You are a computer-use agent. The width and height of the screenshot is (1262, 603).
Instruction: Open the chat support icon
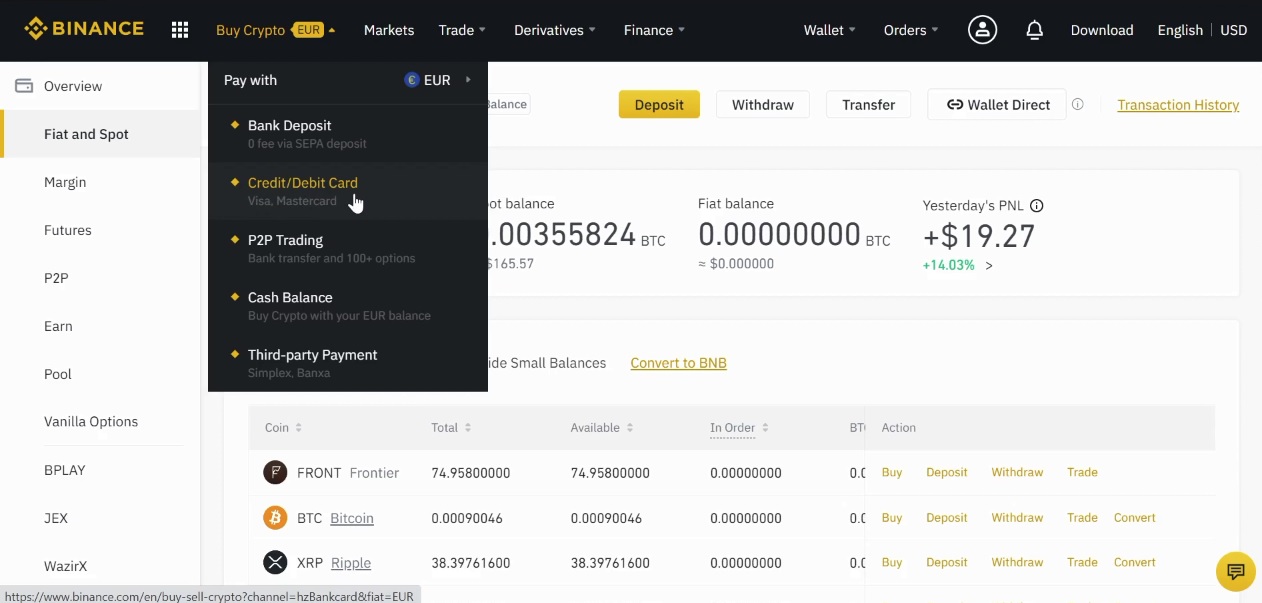click(x=1235, y=572)
